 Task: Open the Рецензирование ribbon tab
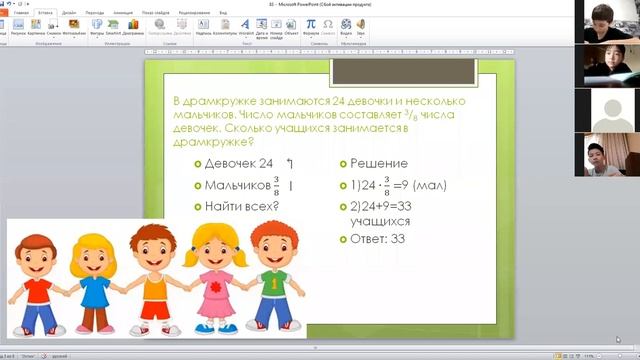[194, 13]
